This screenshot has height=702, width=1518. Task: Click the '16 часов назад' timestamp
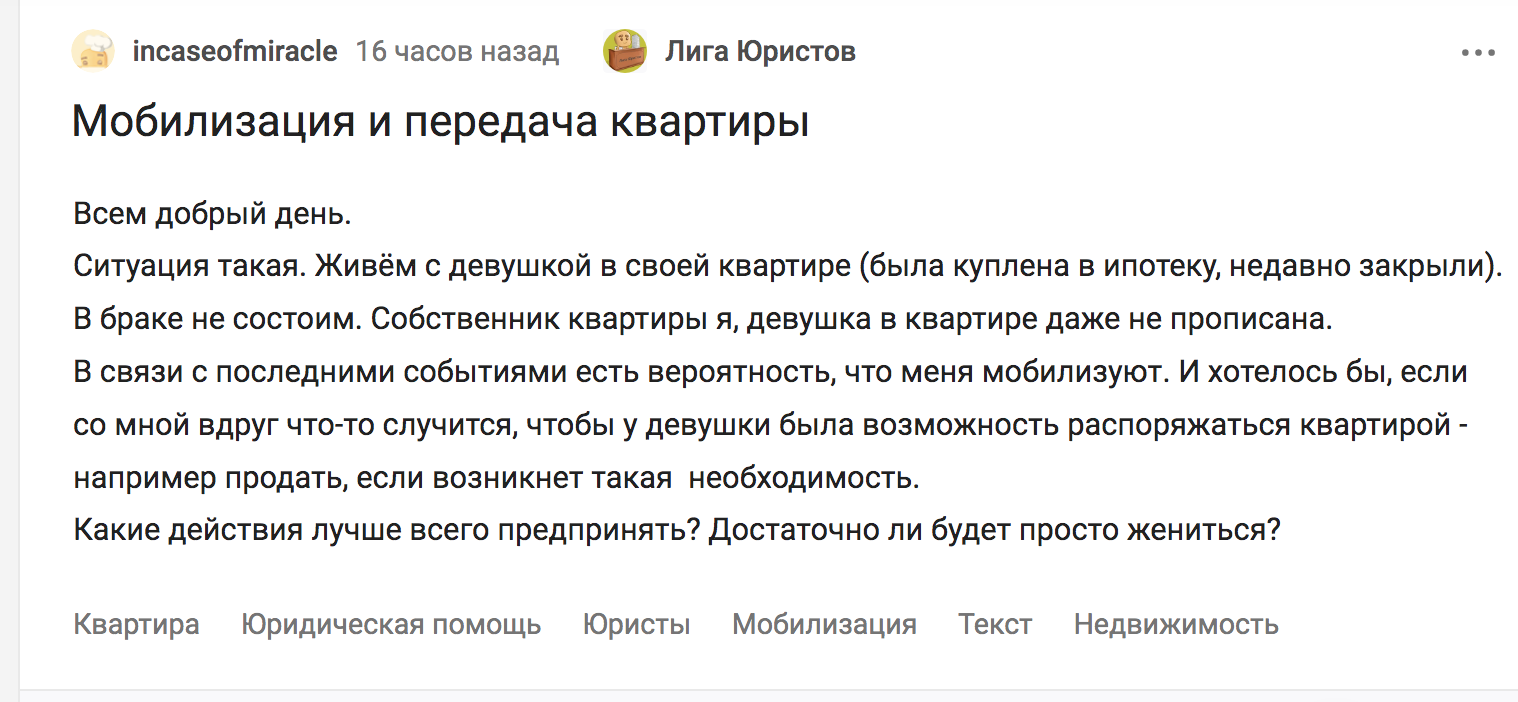457,51
